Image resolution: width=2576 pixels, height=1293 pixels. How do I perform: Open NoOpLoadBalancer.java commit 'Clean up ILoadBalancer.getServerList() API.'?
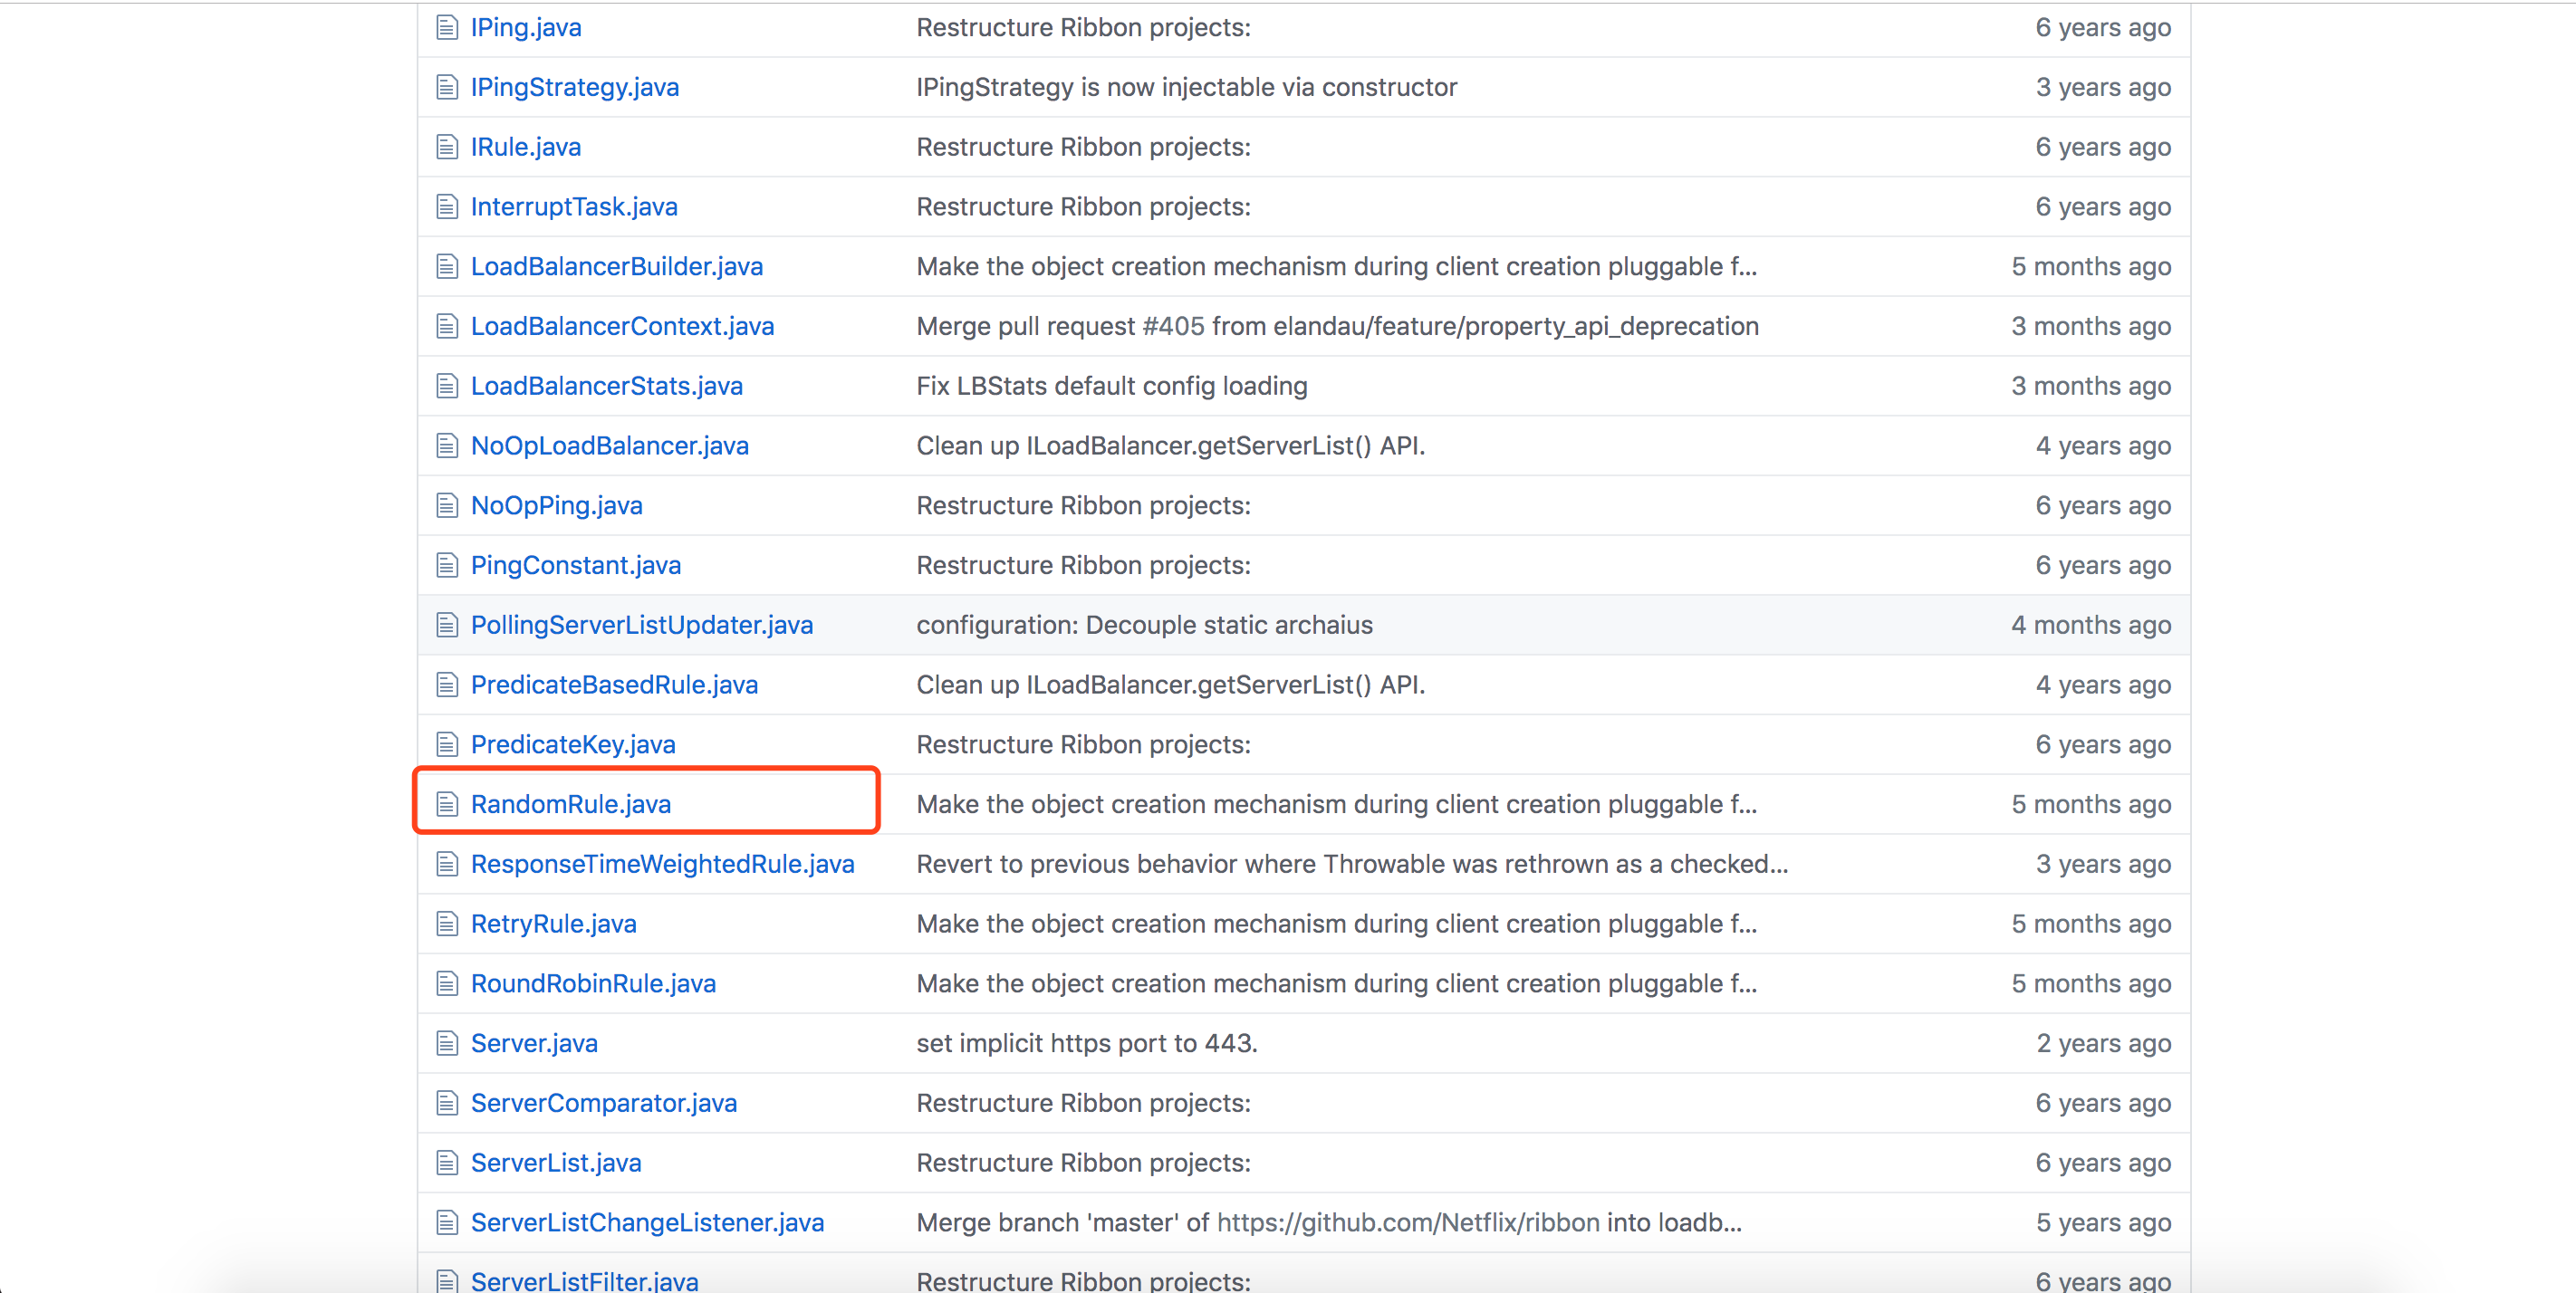[1171, 446]
